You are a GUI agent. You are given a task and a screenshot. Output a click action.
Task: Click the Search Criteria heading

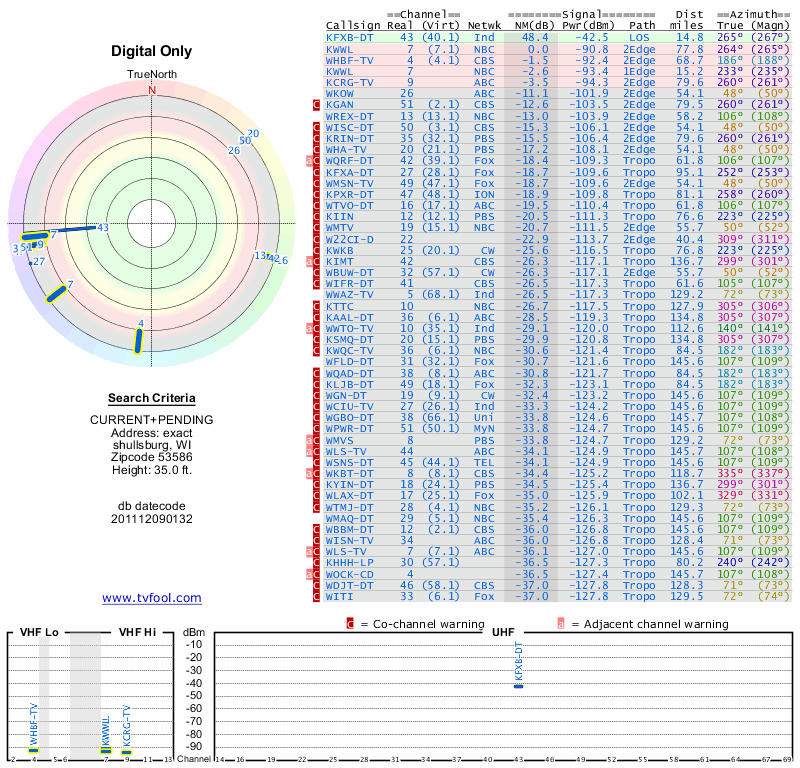152,398
